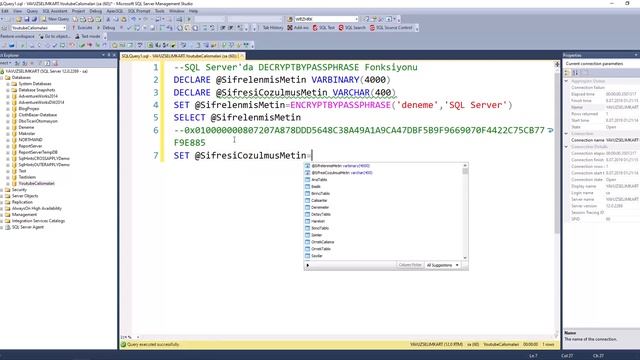Select the Integration Services Catalogs folder
The image size is (640, 360).
pos(38,221)
